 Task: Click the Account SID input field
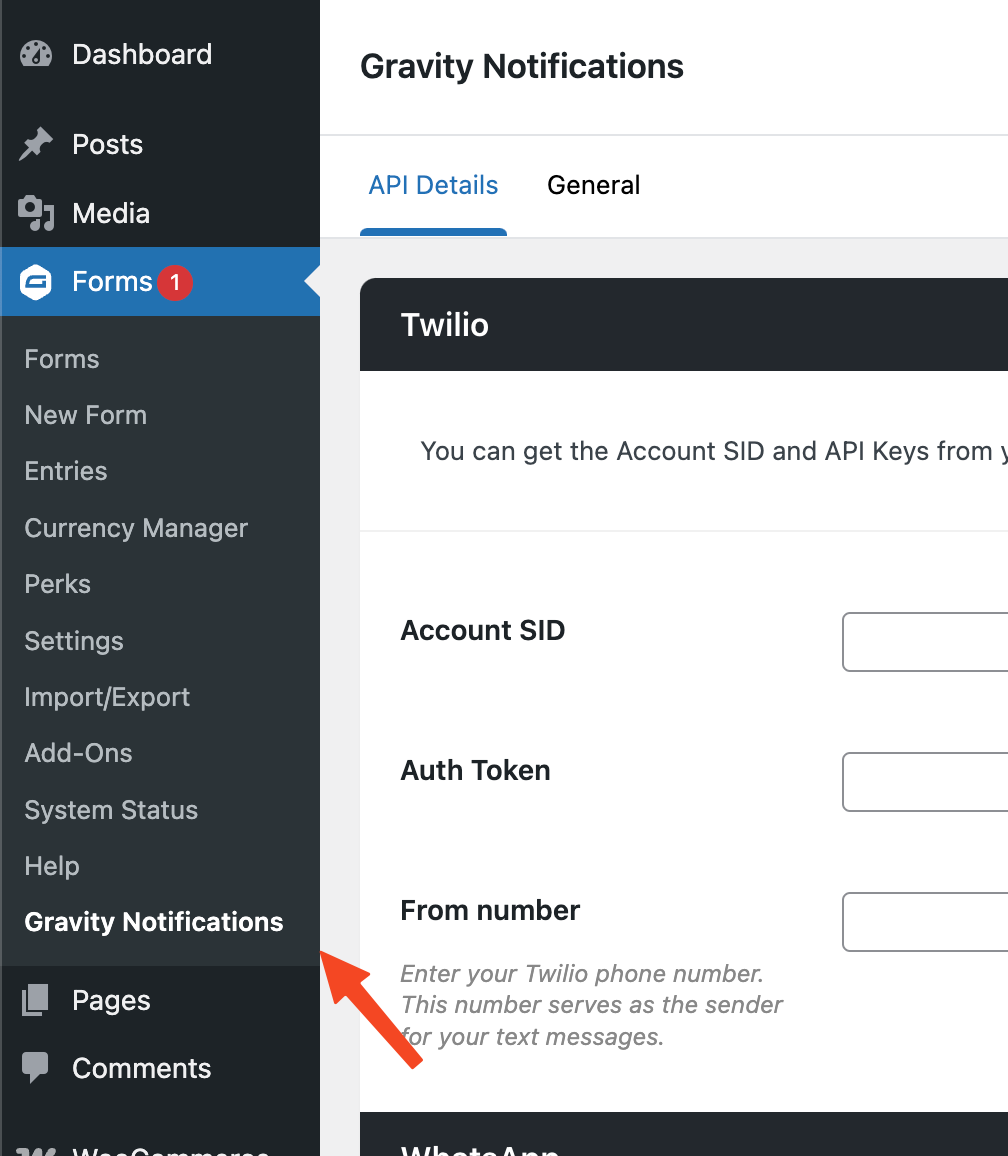(x=925, y=642)
